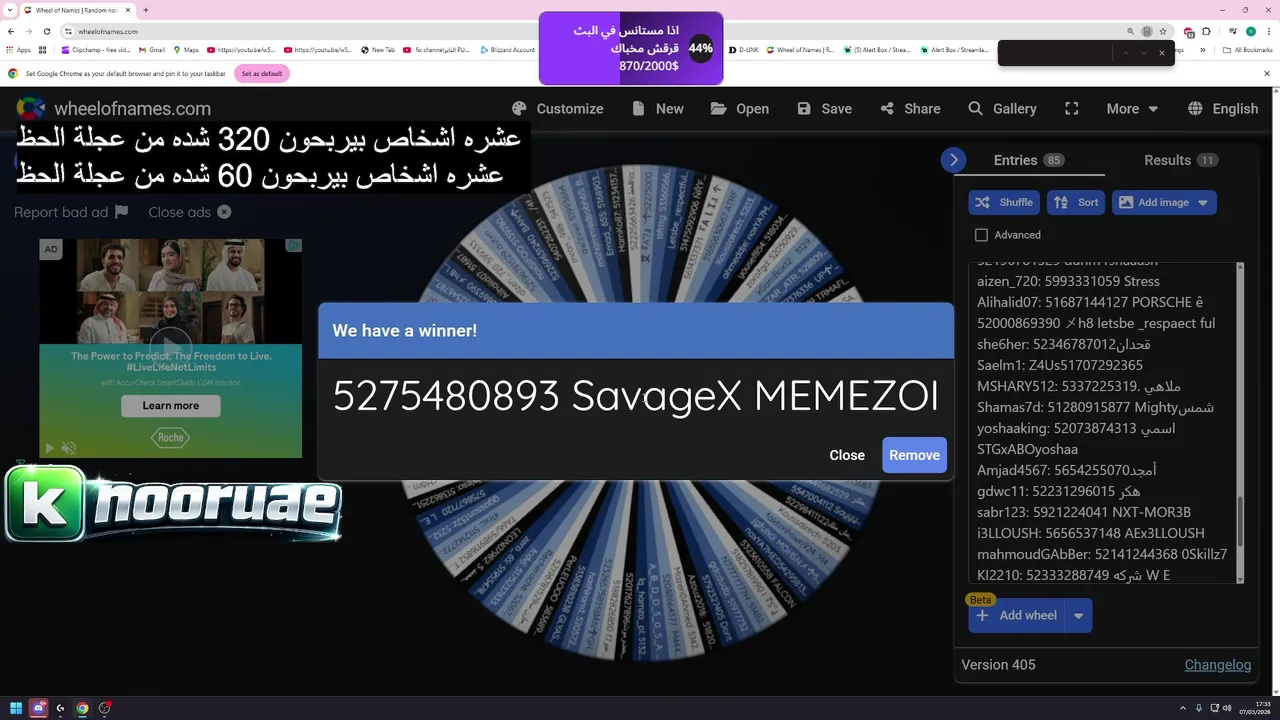Toggle fullscreen mode icon
This screenshot has height=720, width=1280.
point(1072,108)
